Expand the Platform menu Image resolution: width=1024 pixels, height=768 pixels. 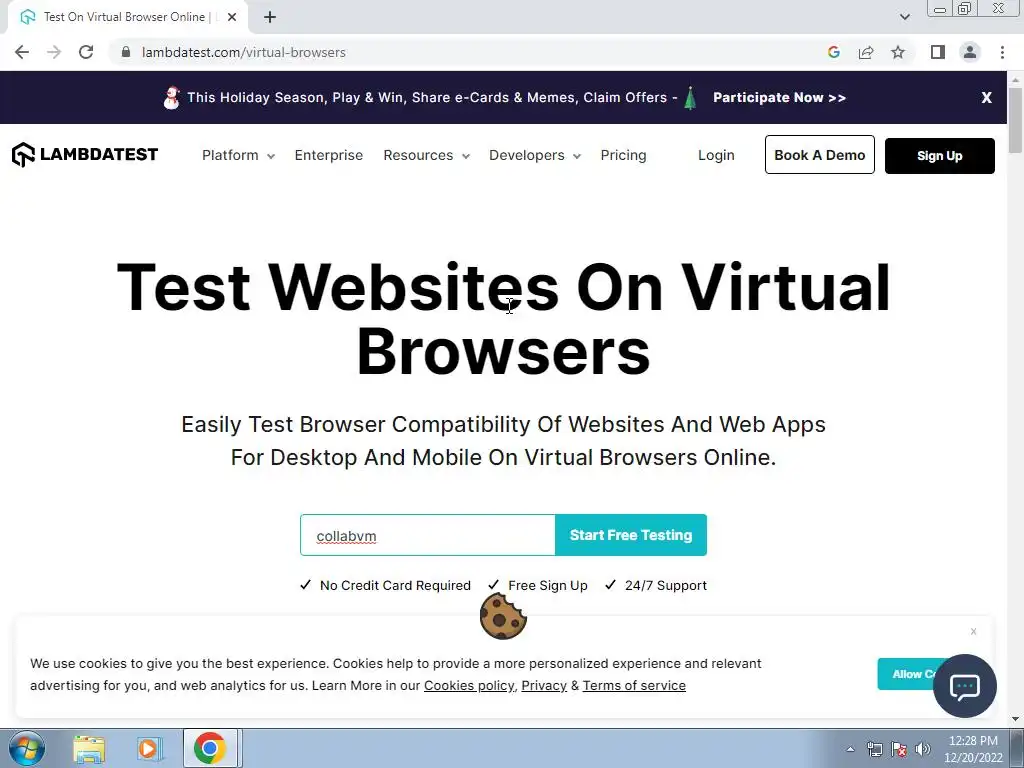(238, 155)
